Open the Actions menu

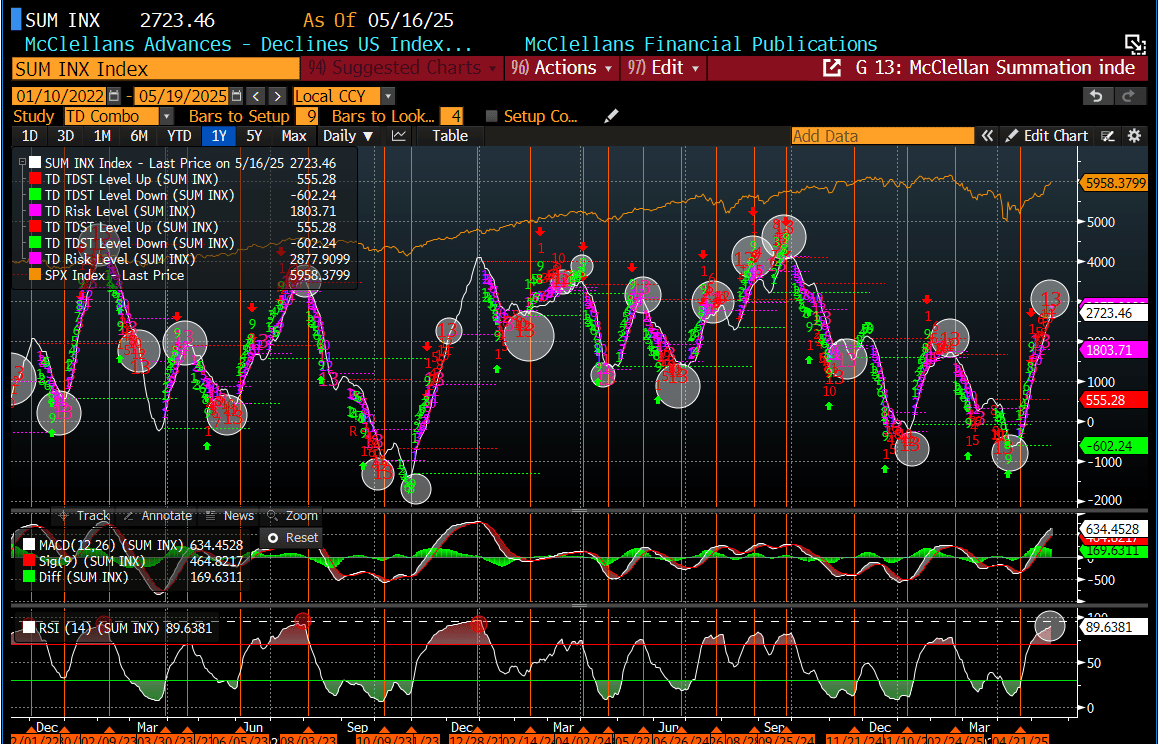565,68
